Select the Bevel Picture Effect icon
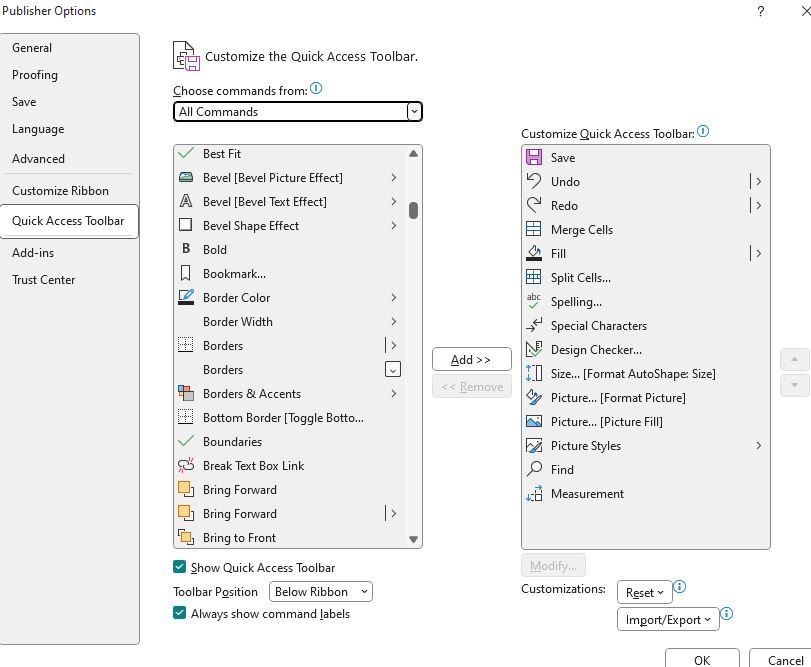The image size is (811, 667). [x=186, y=177]
